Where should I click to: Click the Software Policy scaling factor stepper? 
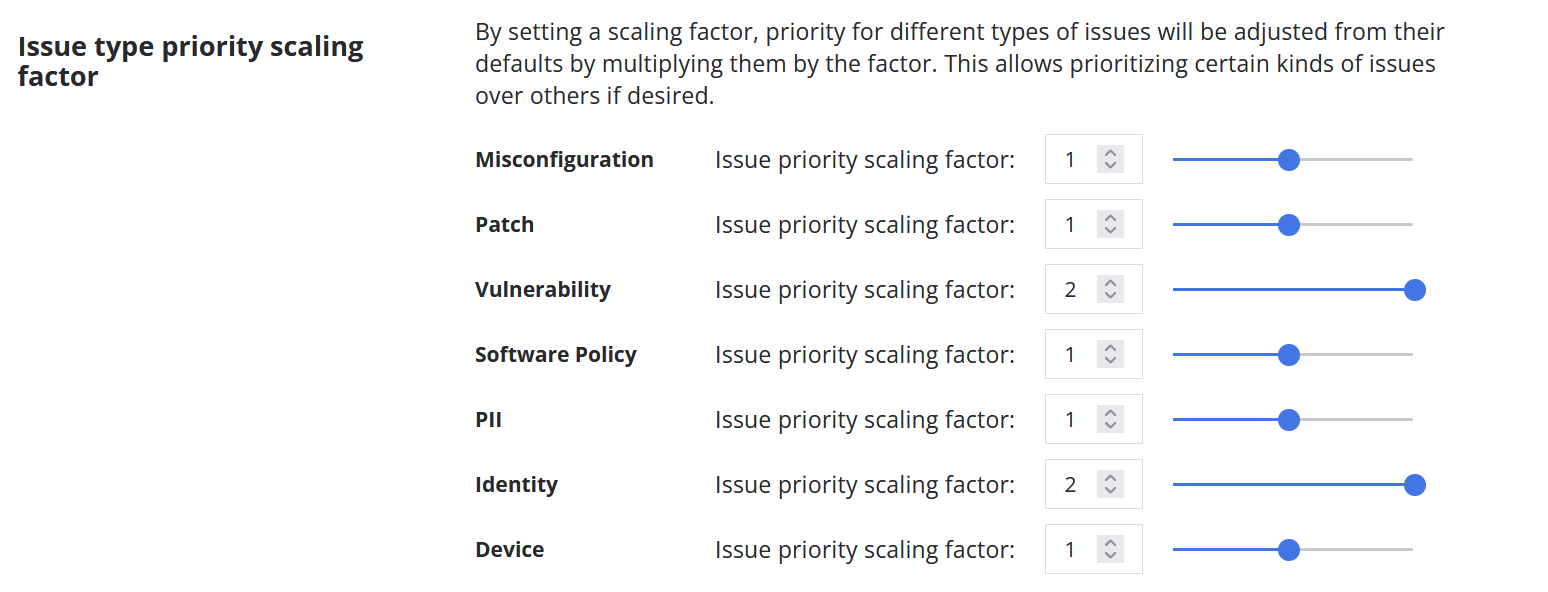pos(1110,354)
